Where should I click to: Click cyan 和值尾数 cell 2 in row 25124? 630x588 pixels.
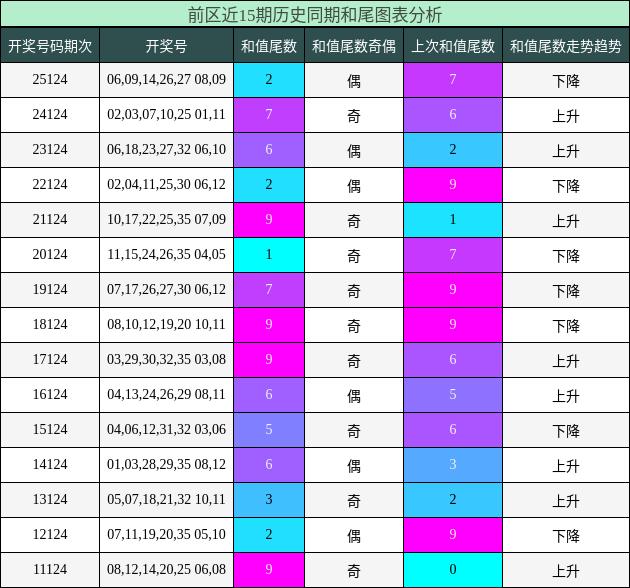[269, 80]
